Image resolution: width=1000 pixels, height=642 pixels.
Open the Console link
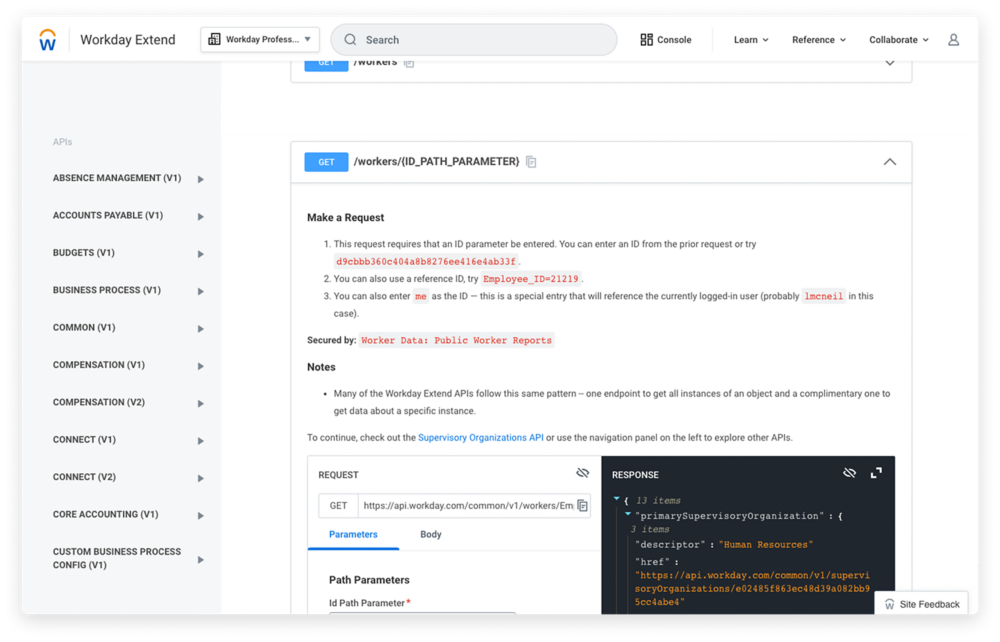[x=666, y=40]
